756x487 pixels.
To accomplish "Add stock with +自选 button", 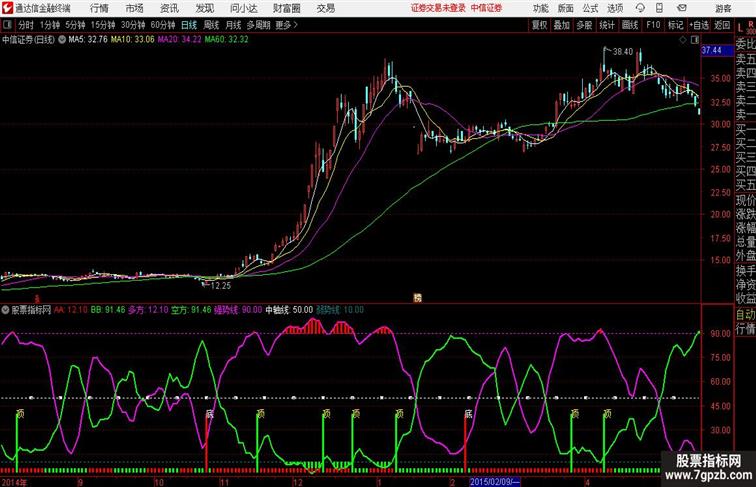I will [x=699, y=25].
